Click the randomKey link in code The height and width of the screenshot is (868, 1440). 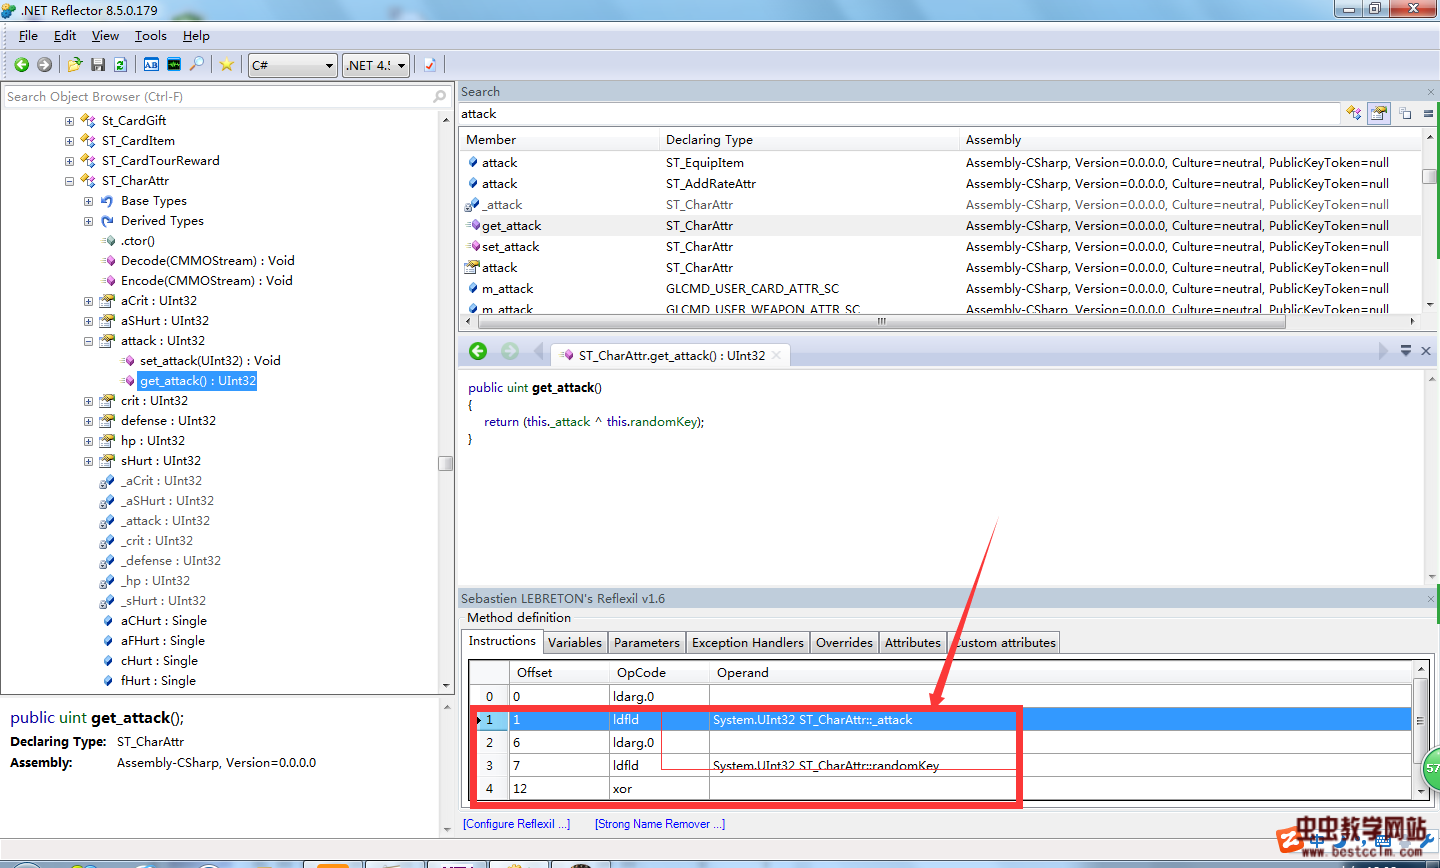coord(664,422)
